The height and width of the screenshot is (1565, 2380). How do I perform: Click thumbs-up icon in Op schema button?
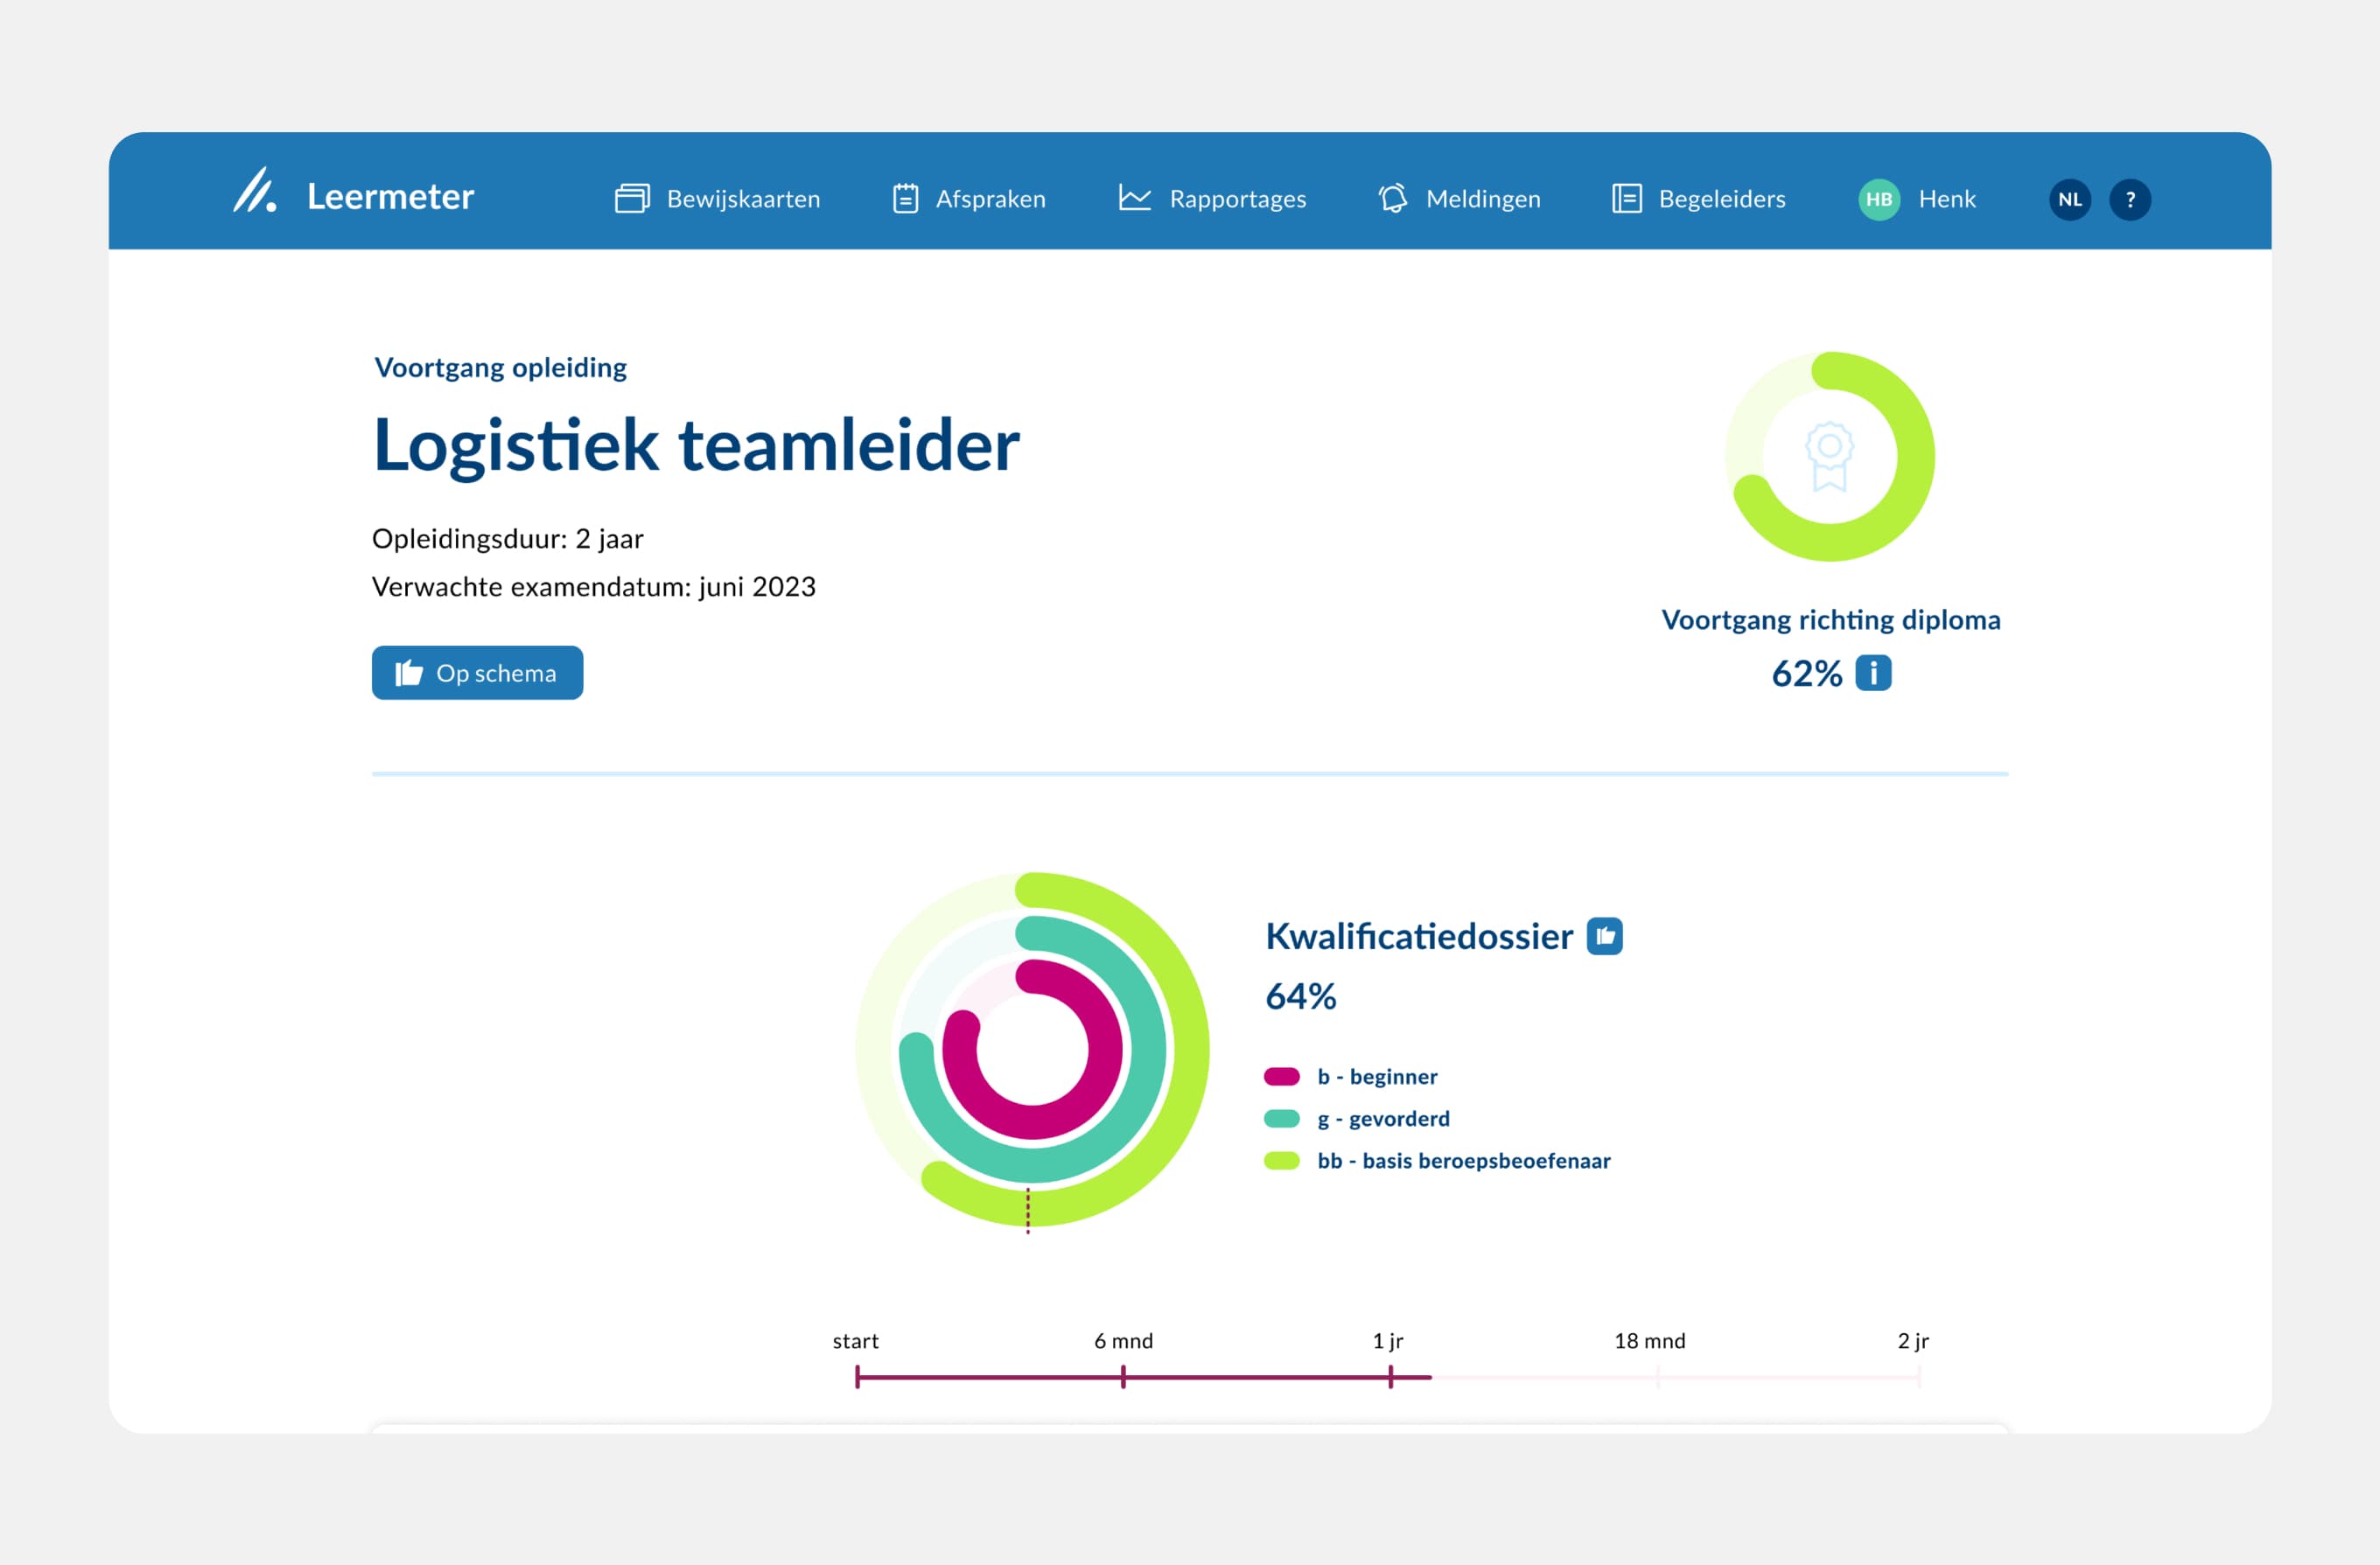click(x=408, y=672)
